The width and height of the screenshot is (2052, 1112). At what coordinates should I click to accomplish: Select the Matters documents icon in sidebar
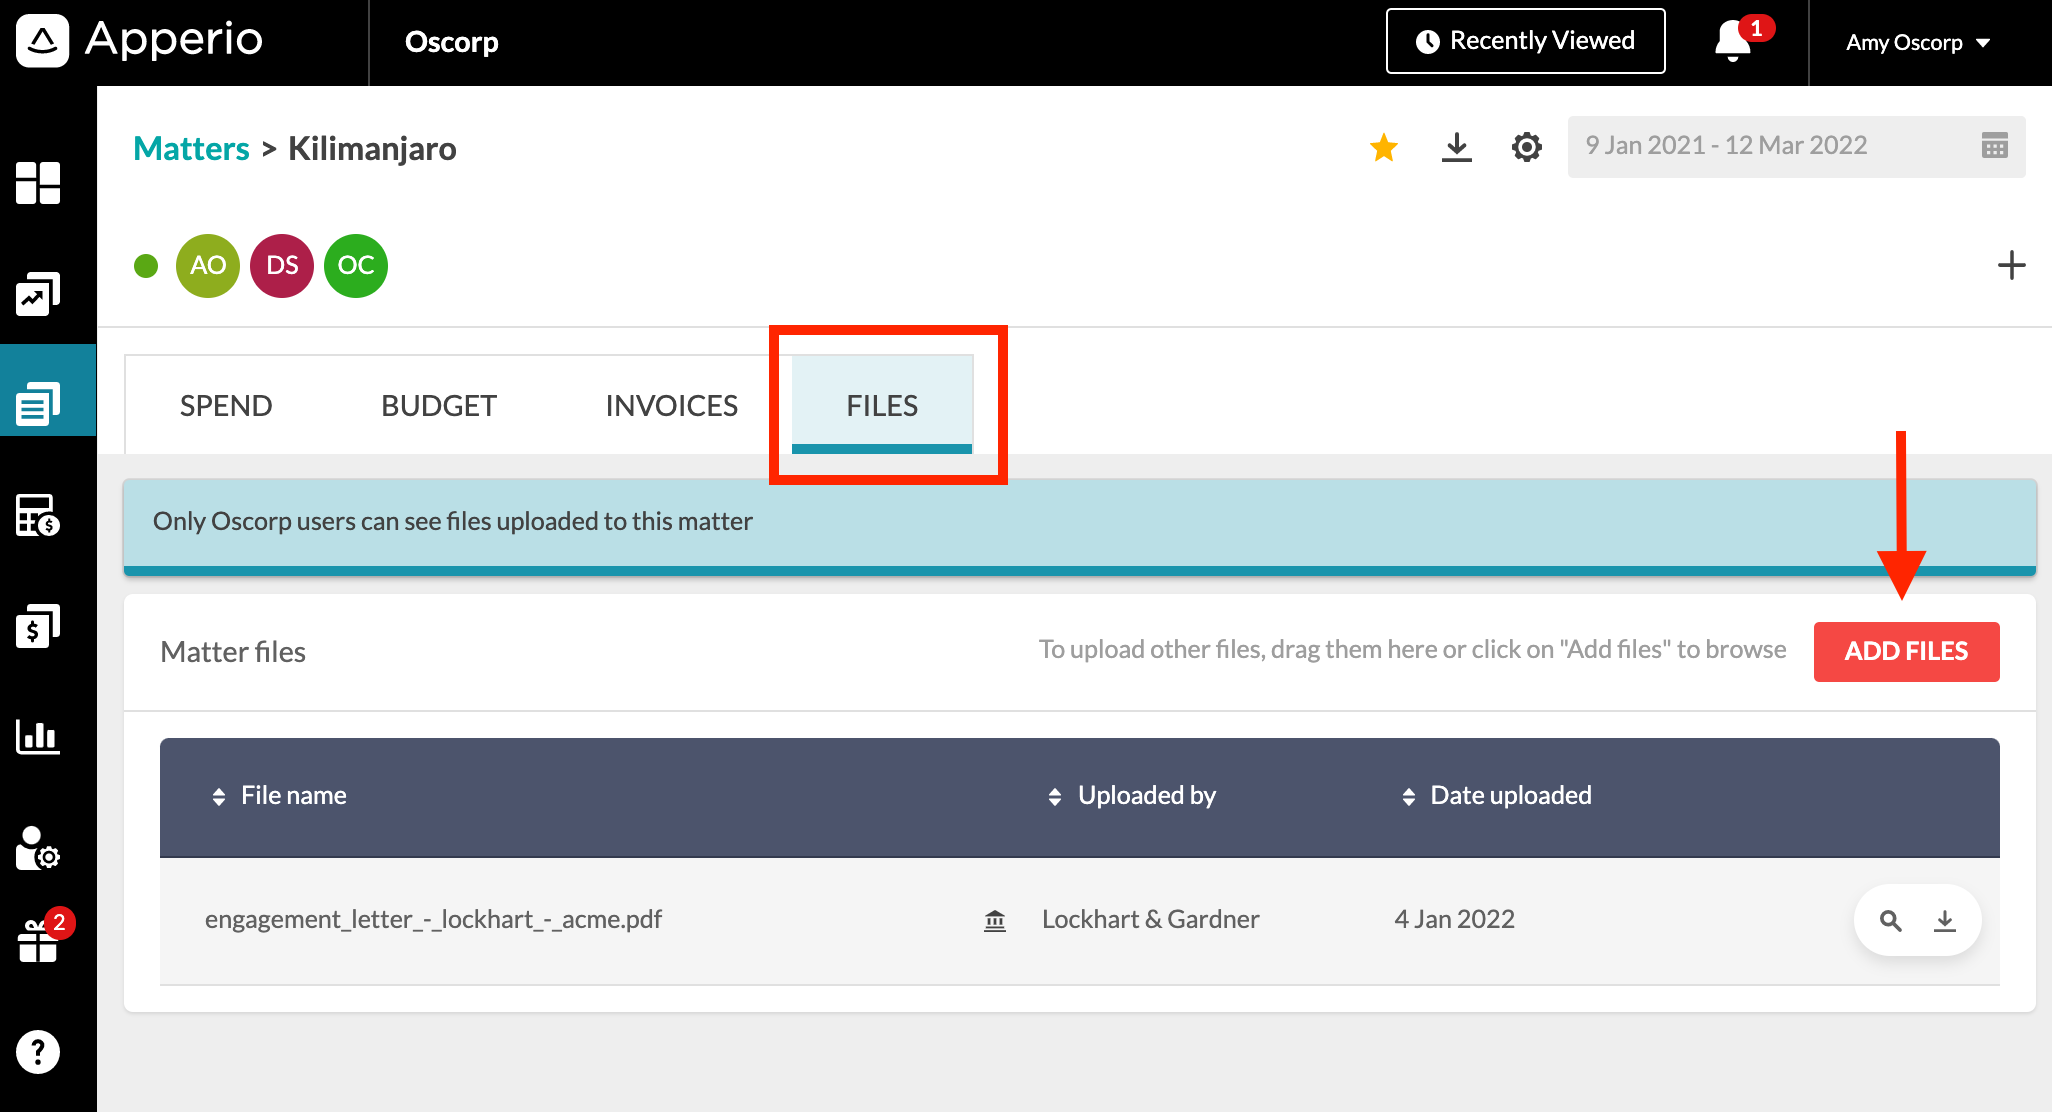click(38, 403)
